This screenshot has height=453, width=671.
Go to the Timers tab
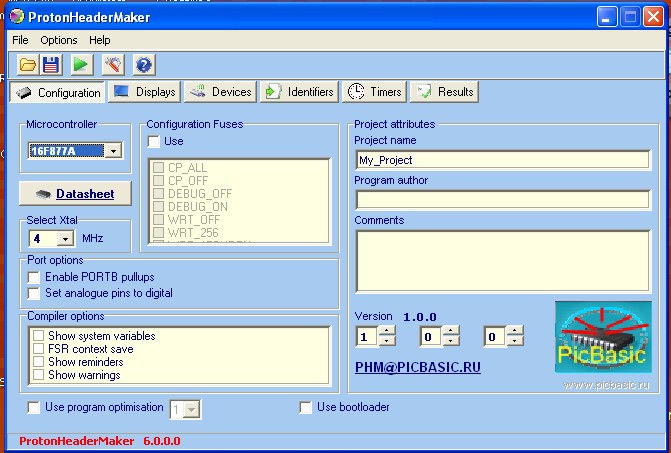pos(374,92)
